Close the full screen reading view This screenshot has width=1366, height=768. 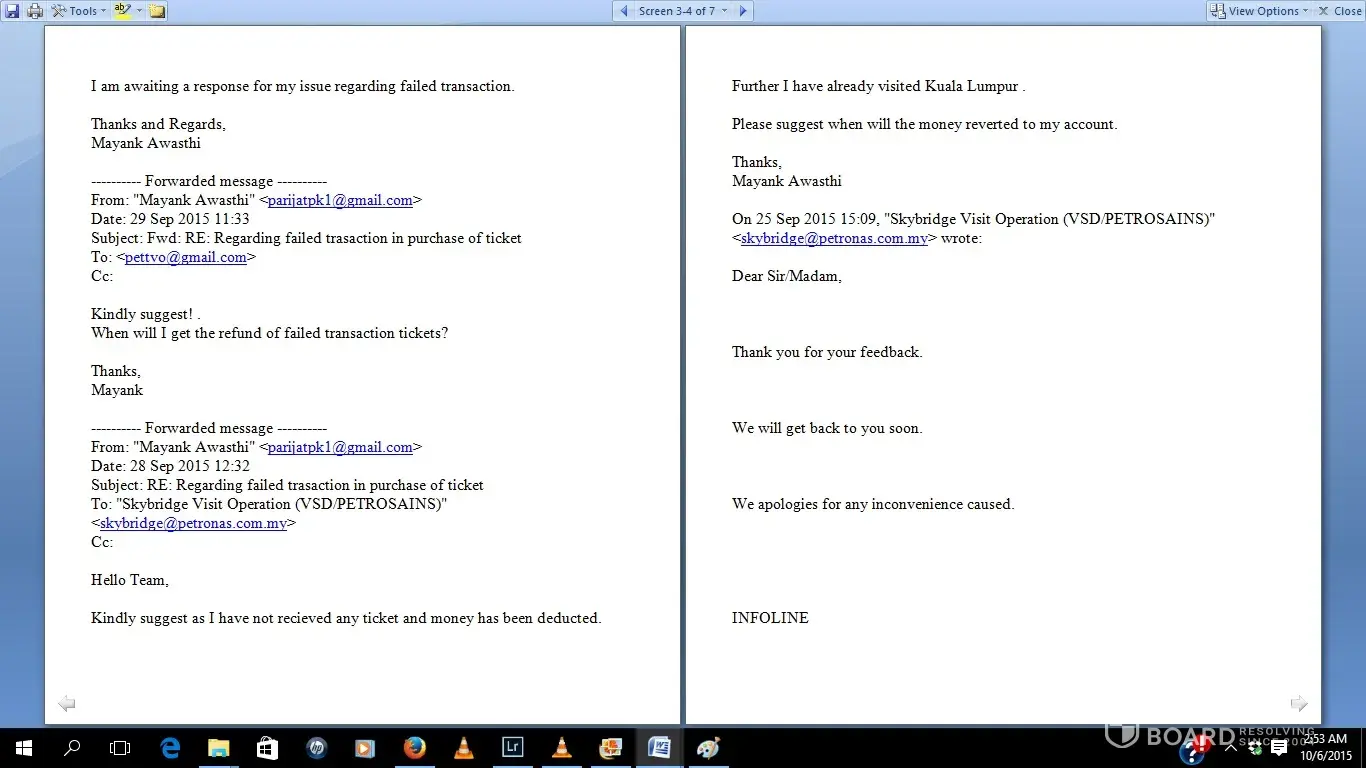click(x=1339, y=11)
